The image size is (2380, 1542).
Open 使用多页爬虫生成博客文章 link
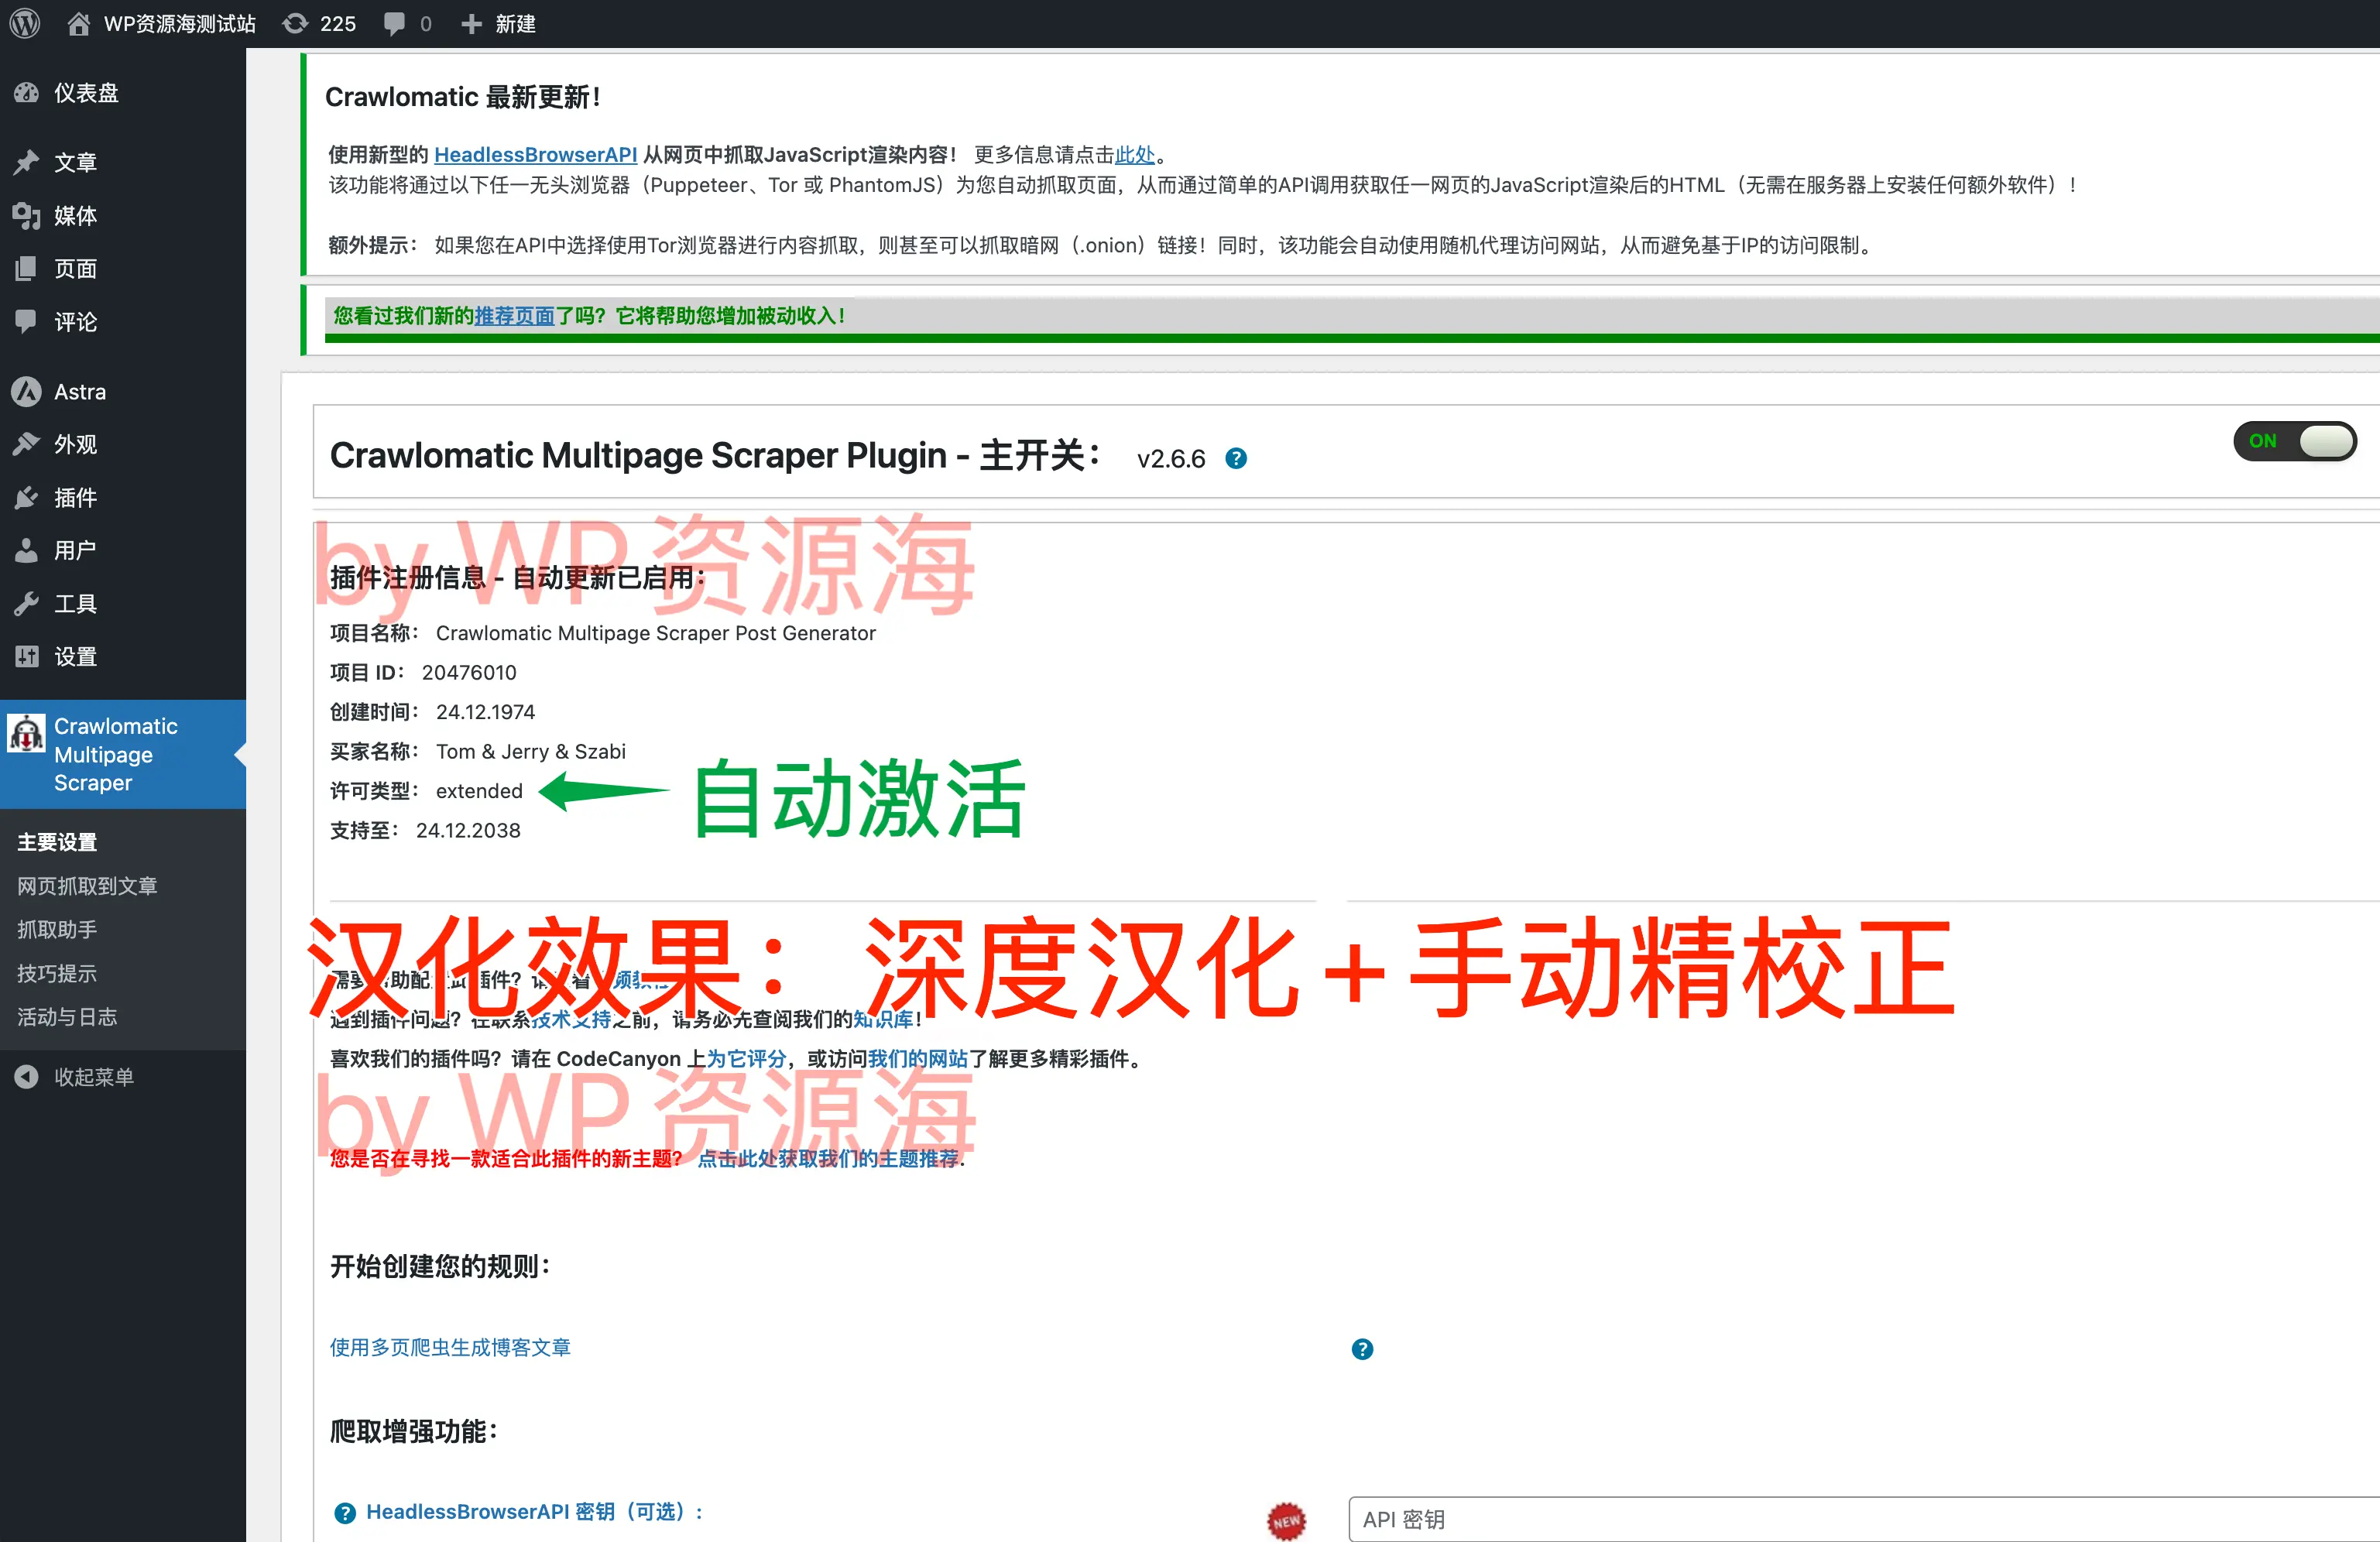pos(450,1347)
